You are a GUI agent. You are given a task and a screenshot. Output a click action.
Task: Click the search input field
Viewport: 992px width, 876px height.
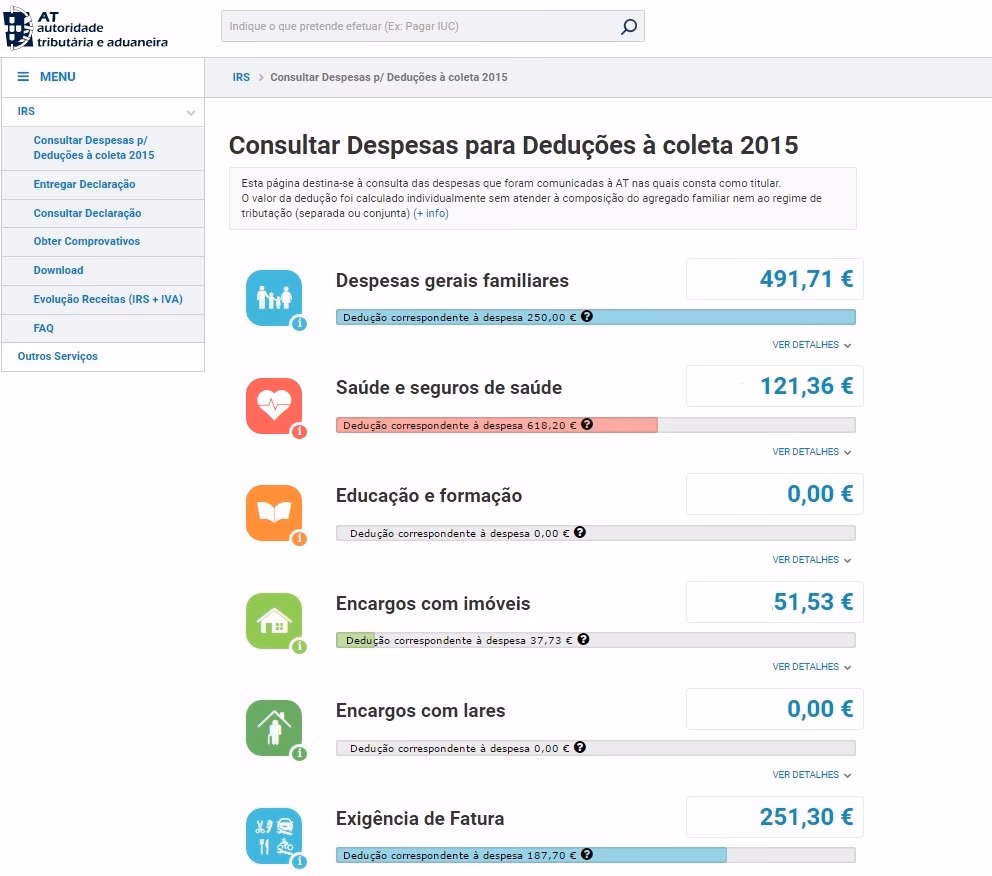[418, 27]
